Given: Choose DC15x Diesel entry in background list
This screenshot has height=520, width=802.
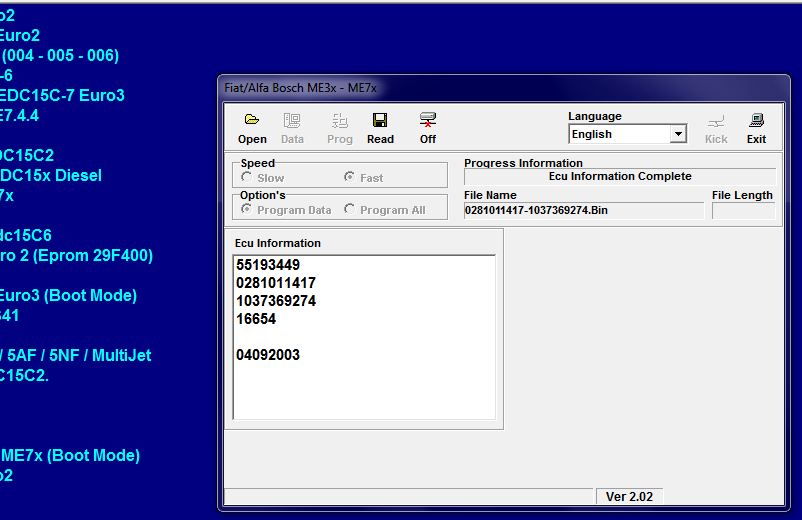Looking at the screenshot, I should click(x=51, y=175).
